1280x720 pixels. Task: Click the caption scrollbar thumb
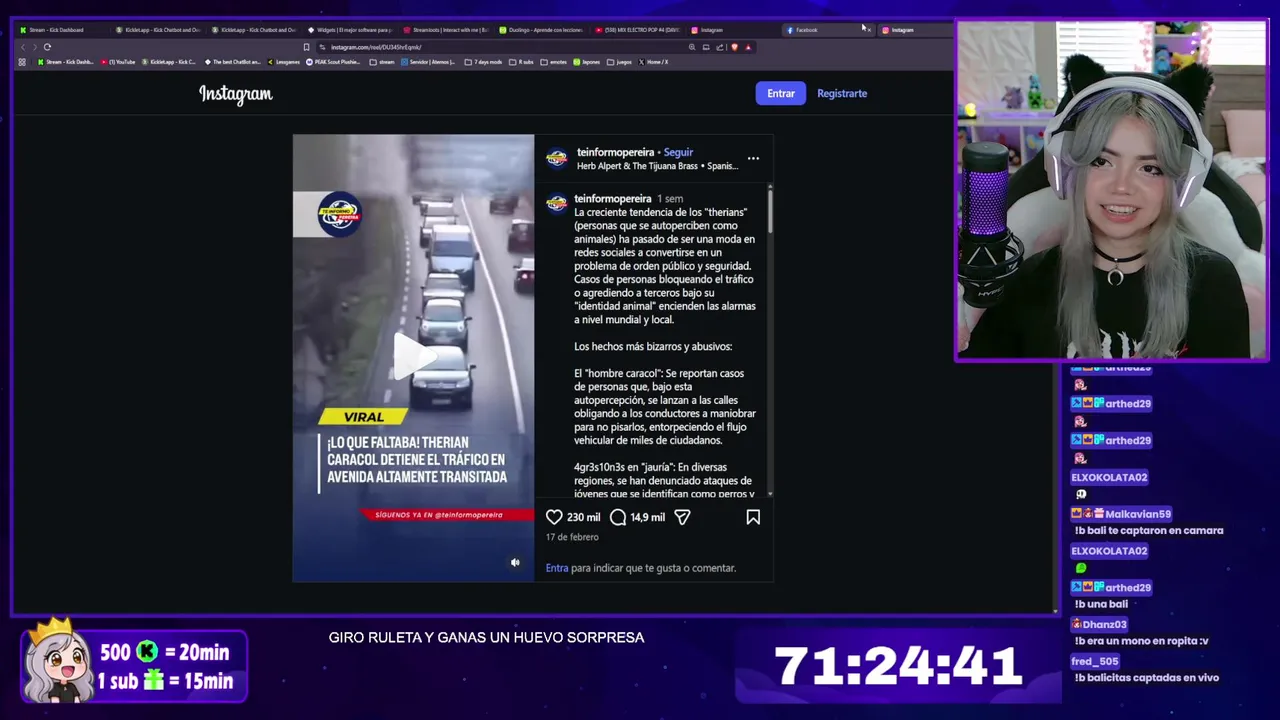pyautogui.click(x=770, y=210)
